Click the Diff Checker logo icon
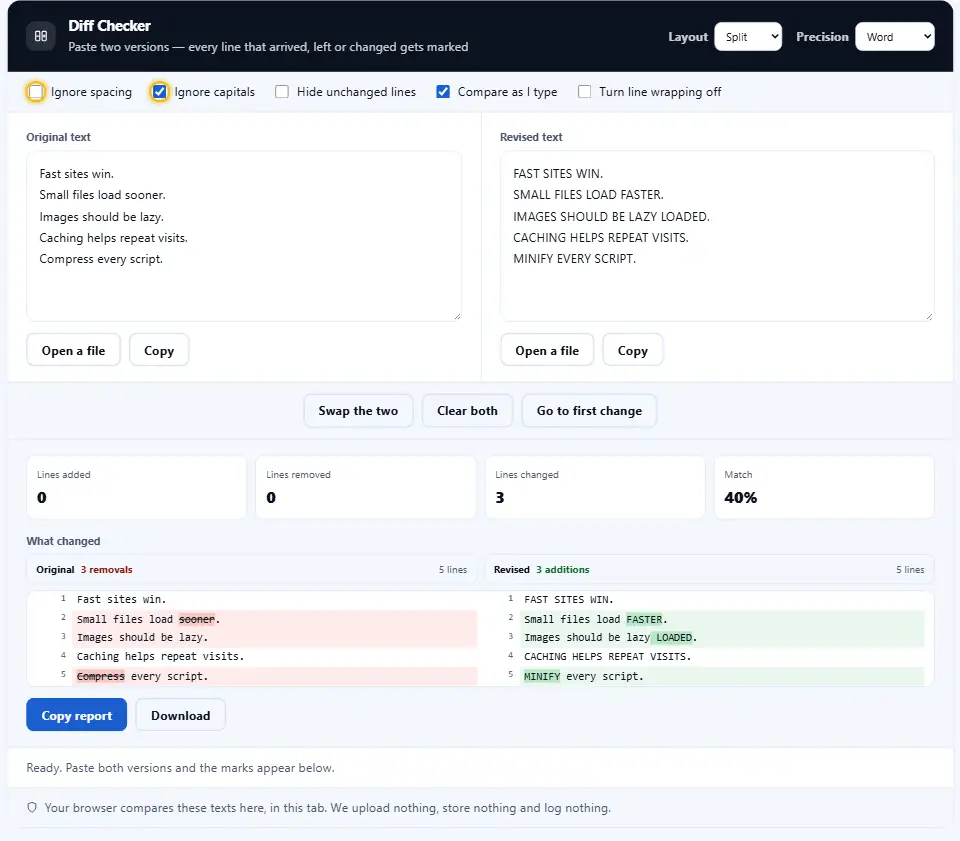The image size is (960, 841). (x=40, y=36)
